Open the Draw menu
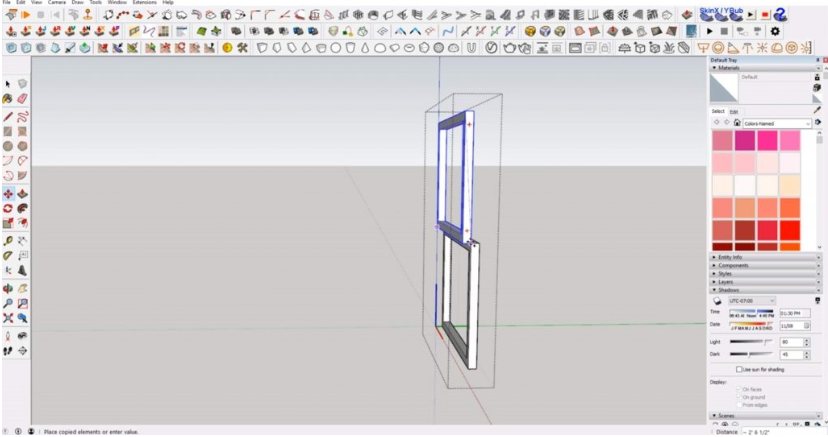This screenshot has height=437, width=828. (x=78, y=3)
